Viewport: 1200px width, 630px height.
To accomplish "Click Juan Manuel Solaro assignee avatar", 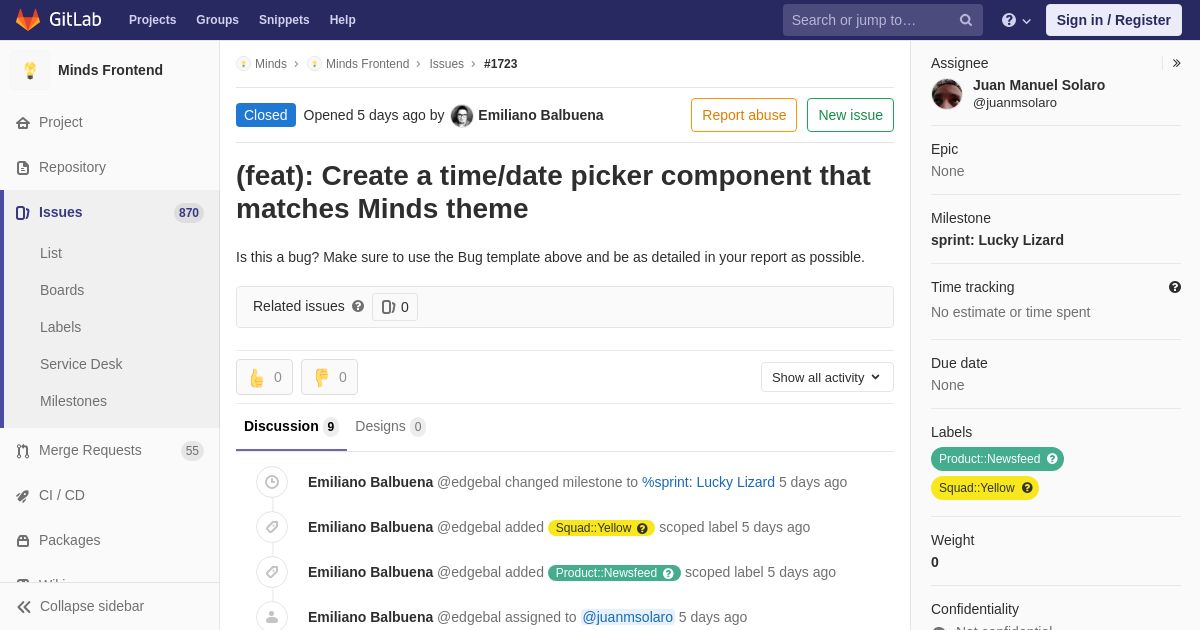I will pos(947,94).
